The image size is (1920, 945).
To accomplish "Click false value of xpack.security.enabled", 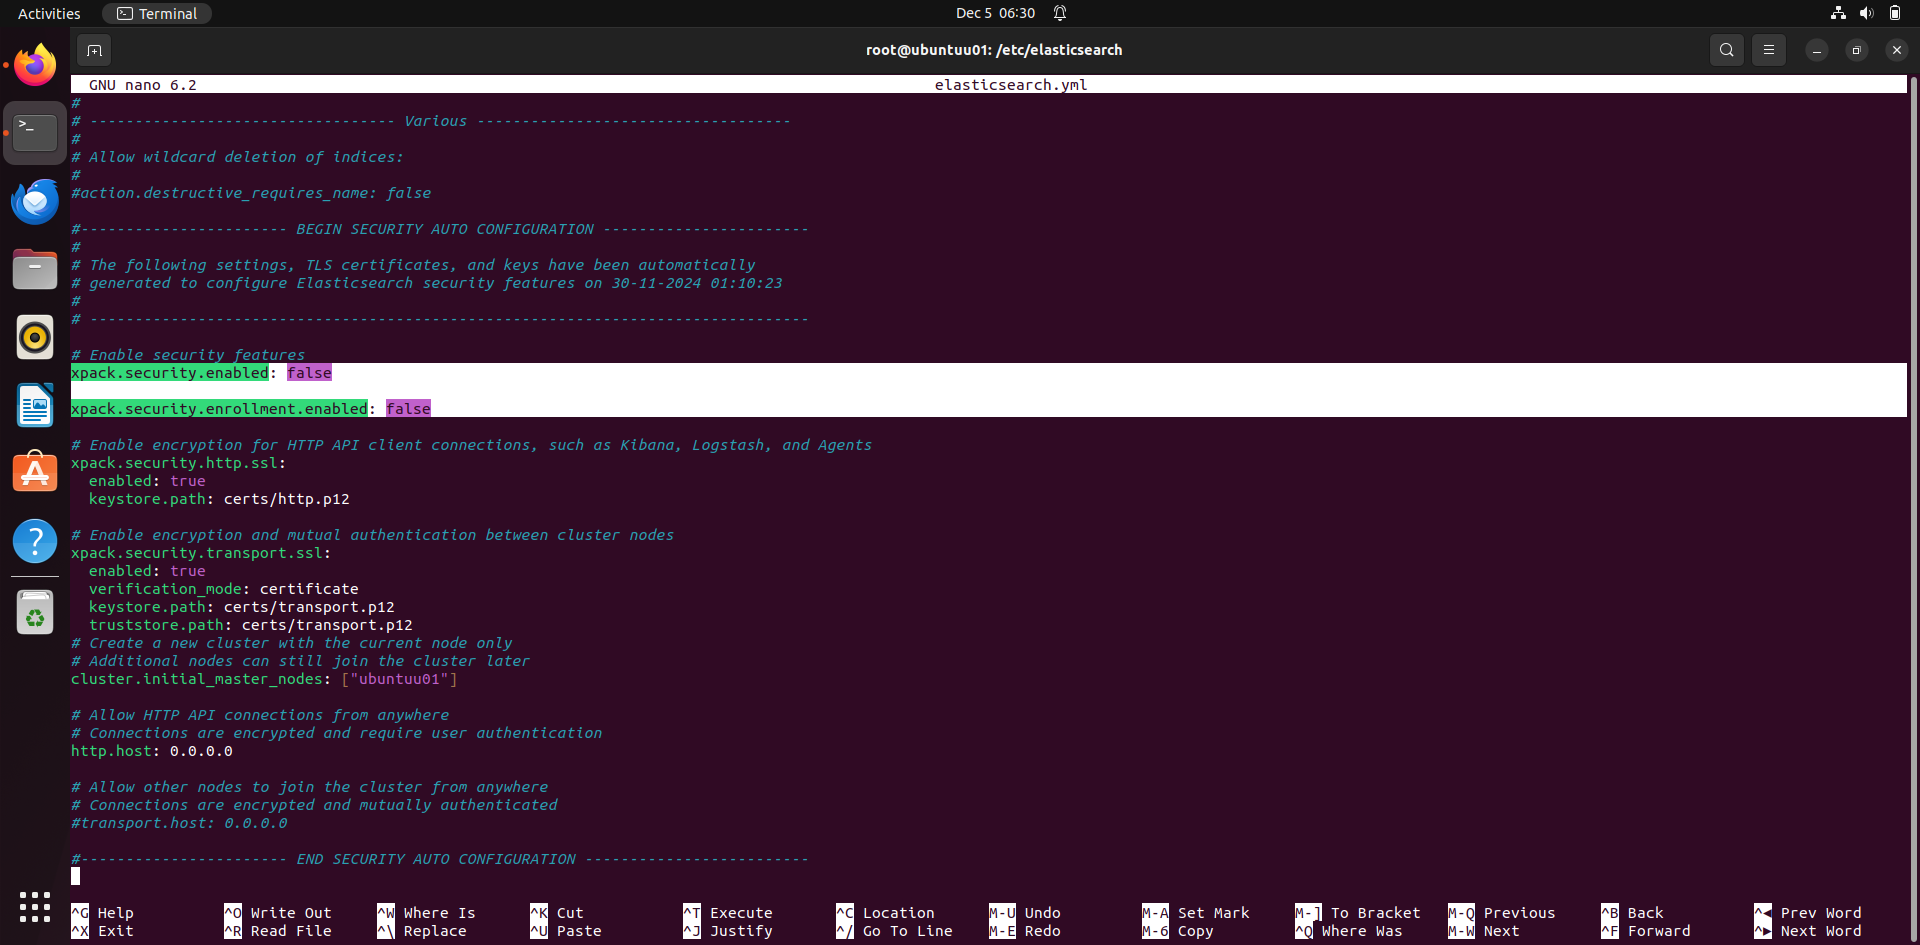I will (x=309, y=373).
